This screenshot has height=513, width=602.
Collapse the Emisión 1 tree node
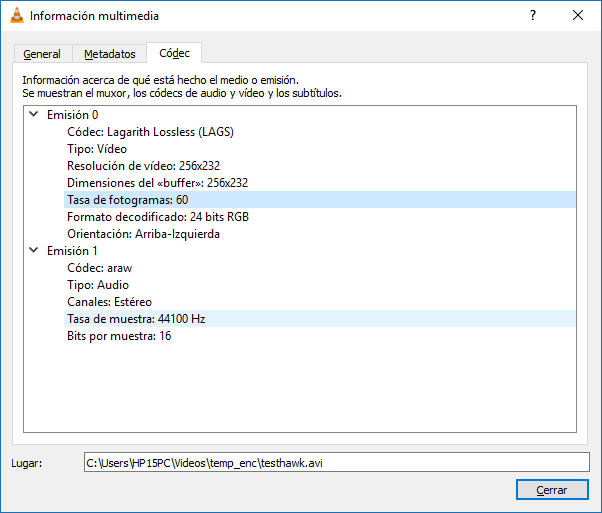click(x=34, y=250)
